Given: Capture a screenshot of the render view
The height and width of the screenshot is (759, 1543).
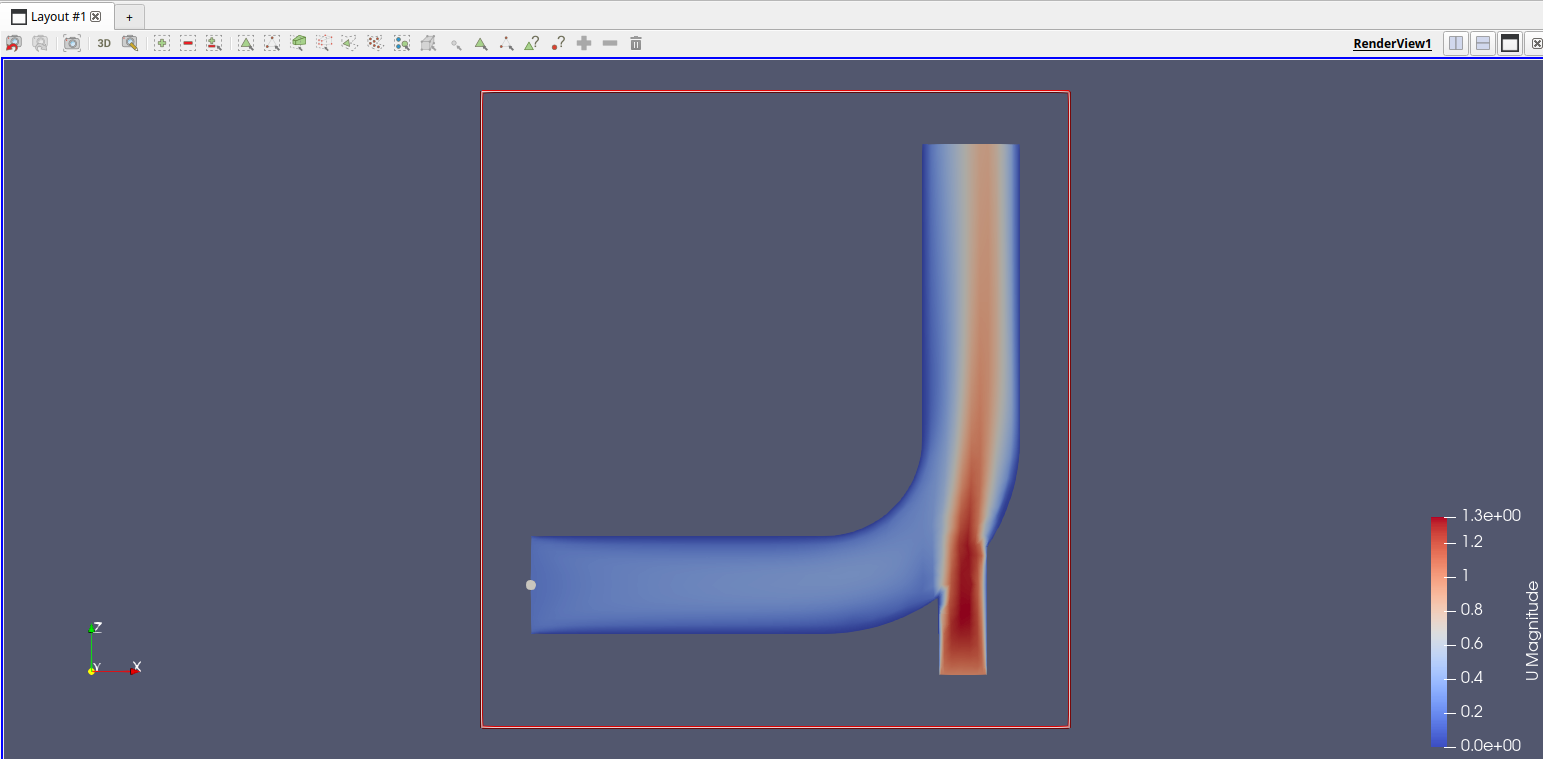Looking at the screenshot, I should [x=72, y=43].
